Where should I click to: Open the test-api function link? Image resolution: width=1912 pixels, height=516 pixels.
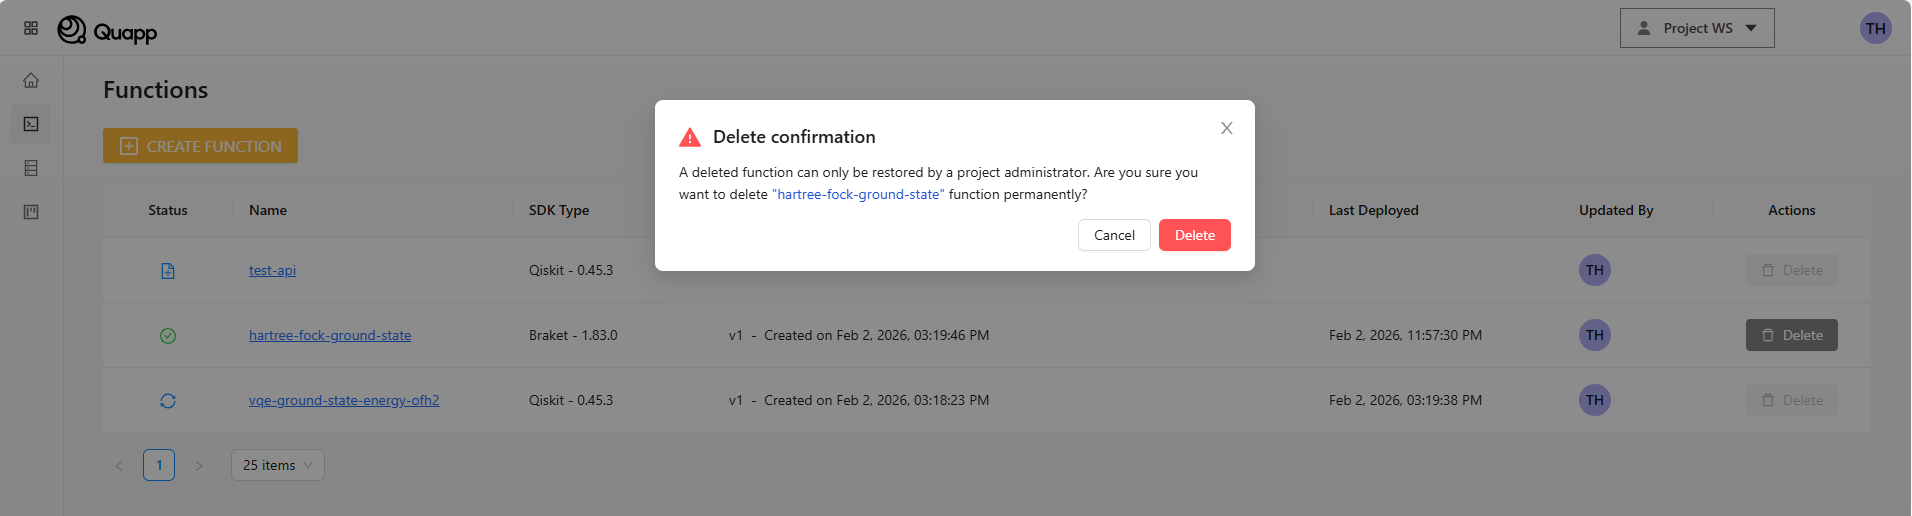(272, 270)
